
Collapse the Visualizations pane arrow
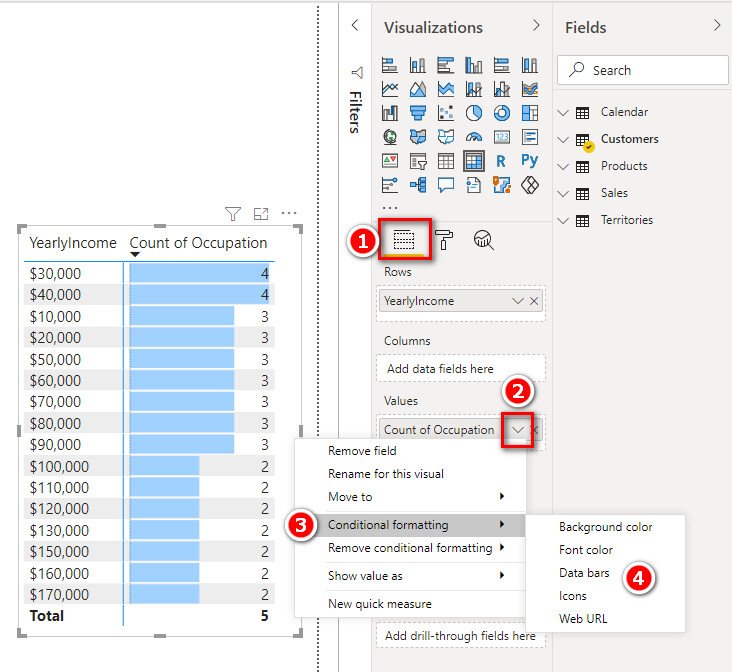click(536, 25)
